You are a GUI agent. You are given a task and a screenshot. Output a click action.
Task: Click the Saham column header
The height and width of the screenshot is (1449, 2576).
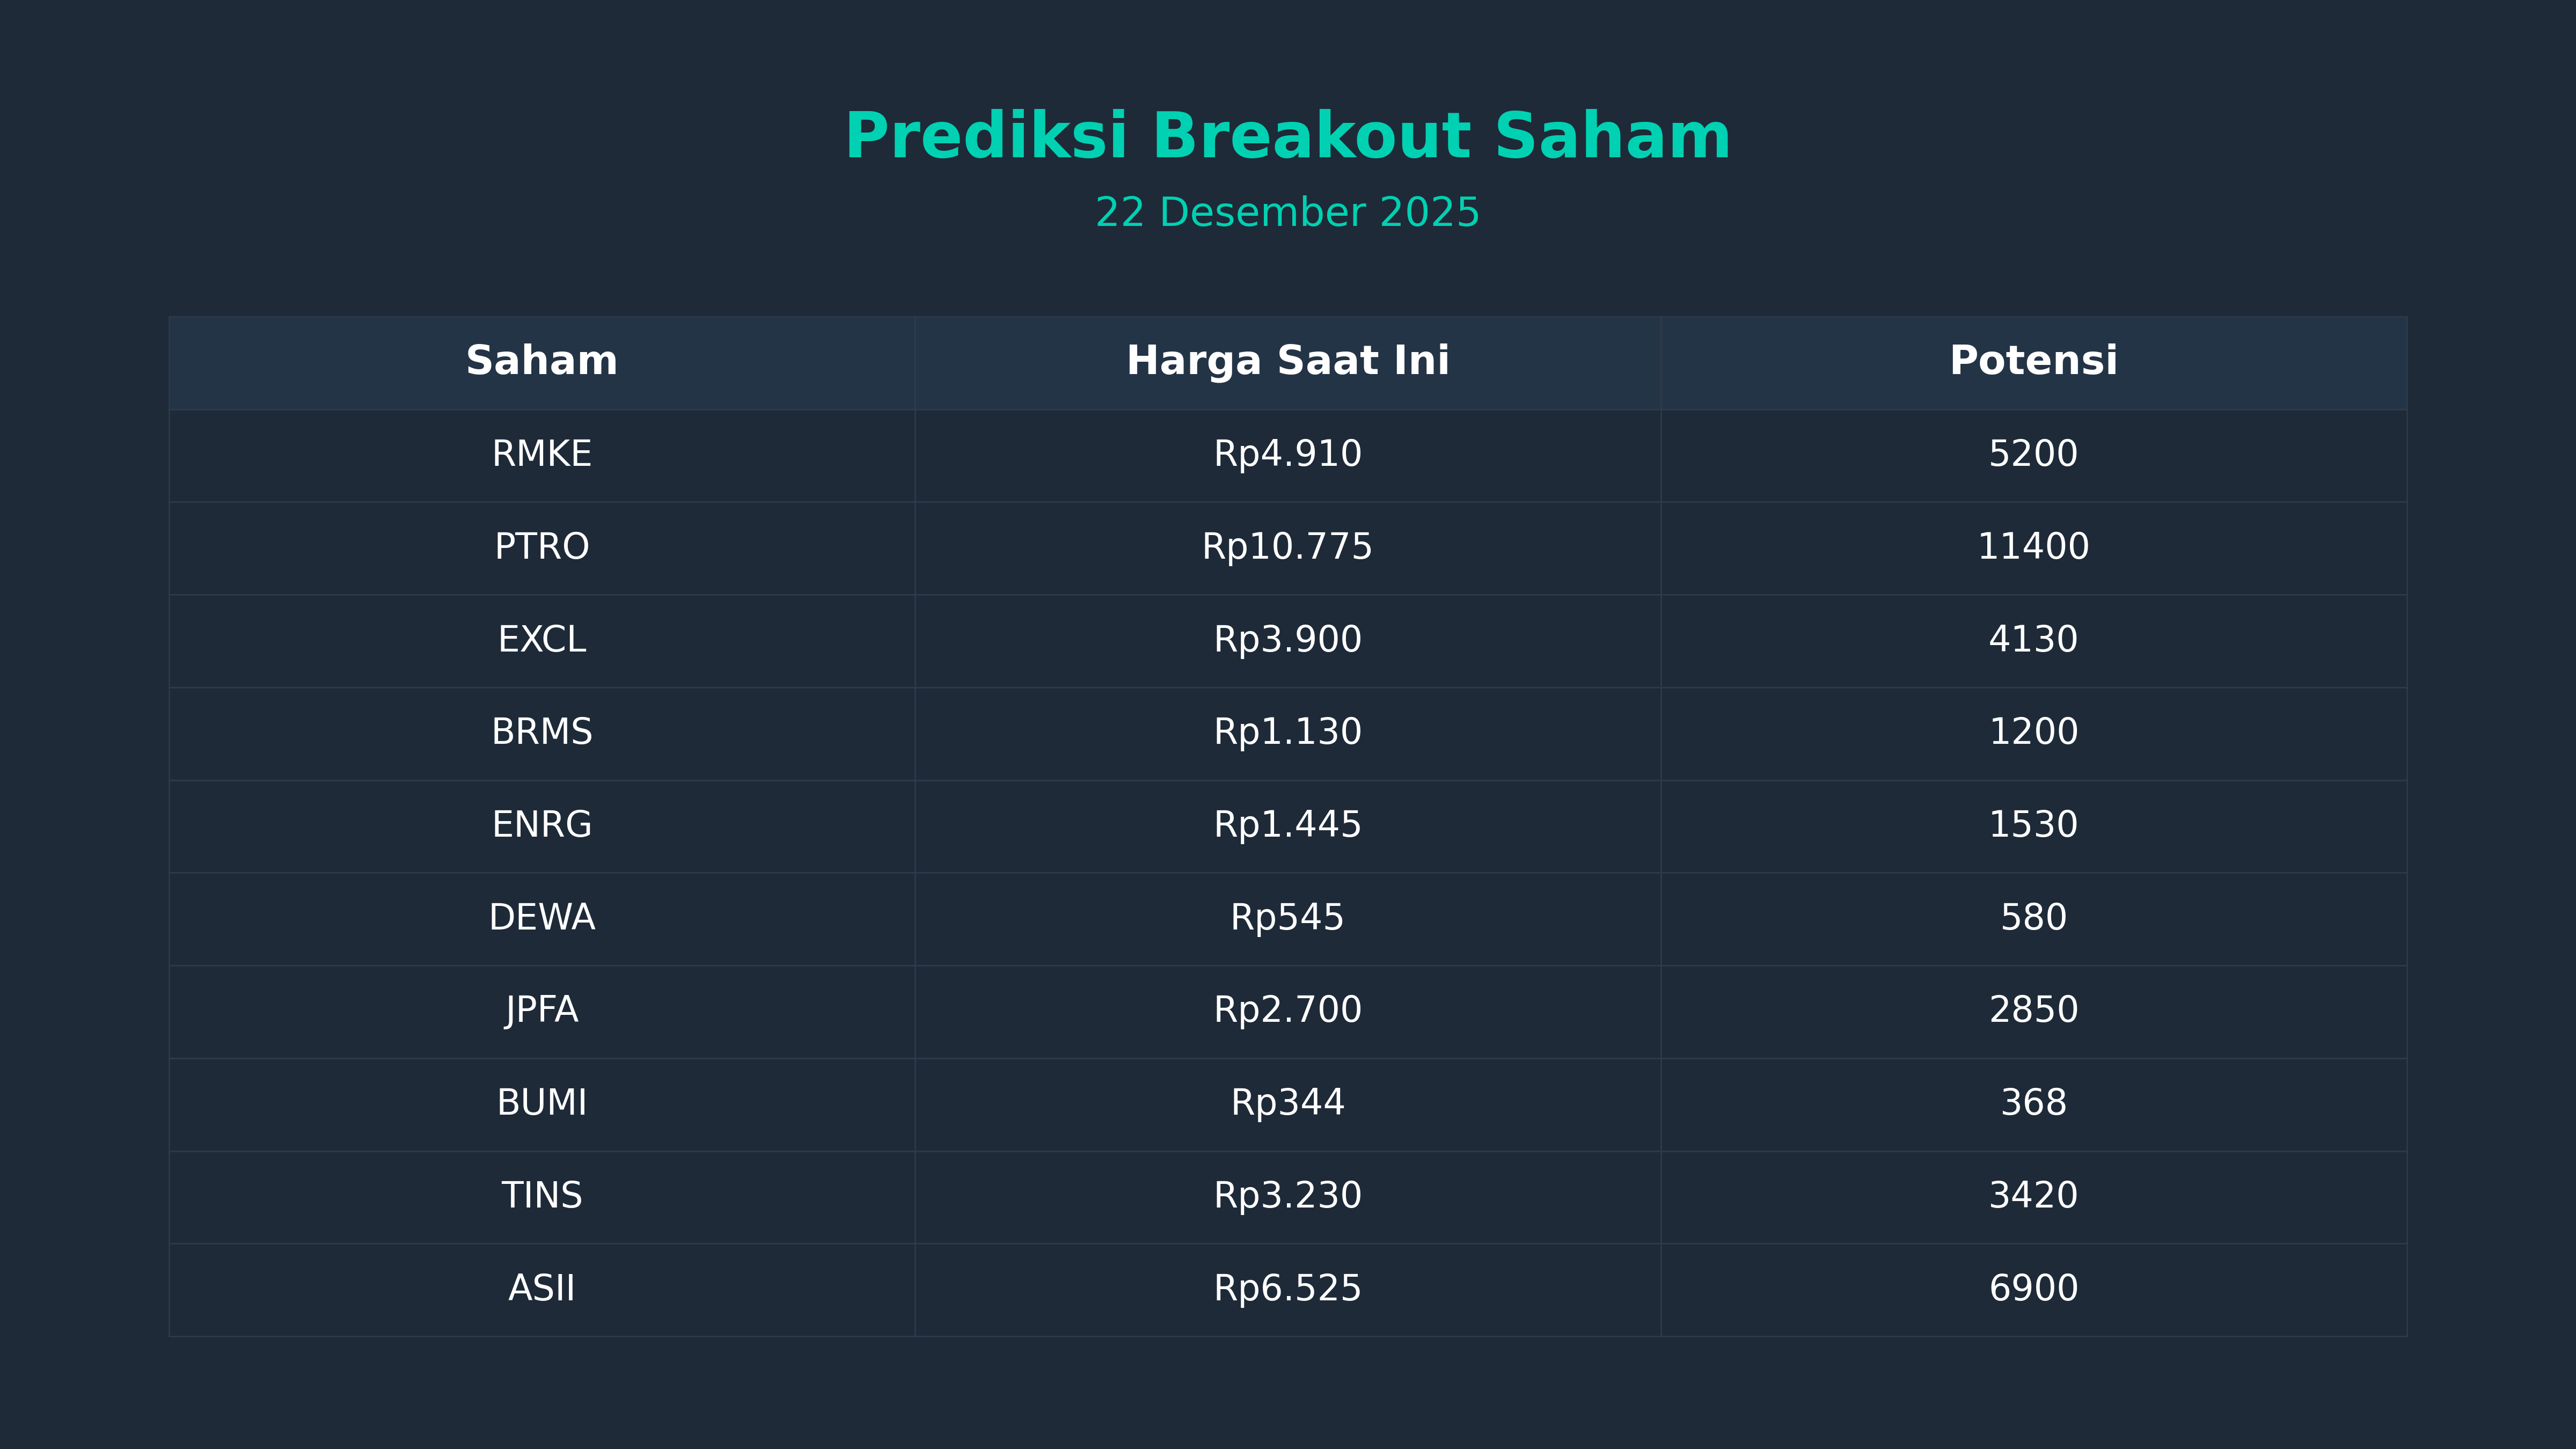[x=541, y=361]
